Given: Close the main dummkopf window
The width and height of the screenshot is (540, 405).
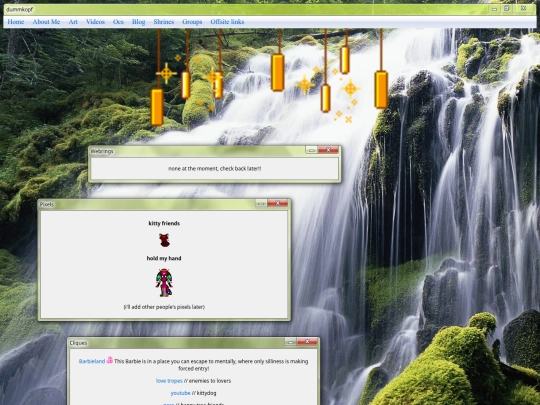Looking at the screenshot, I should [x=523, y=9].
